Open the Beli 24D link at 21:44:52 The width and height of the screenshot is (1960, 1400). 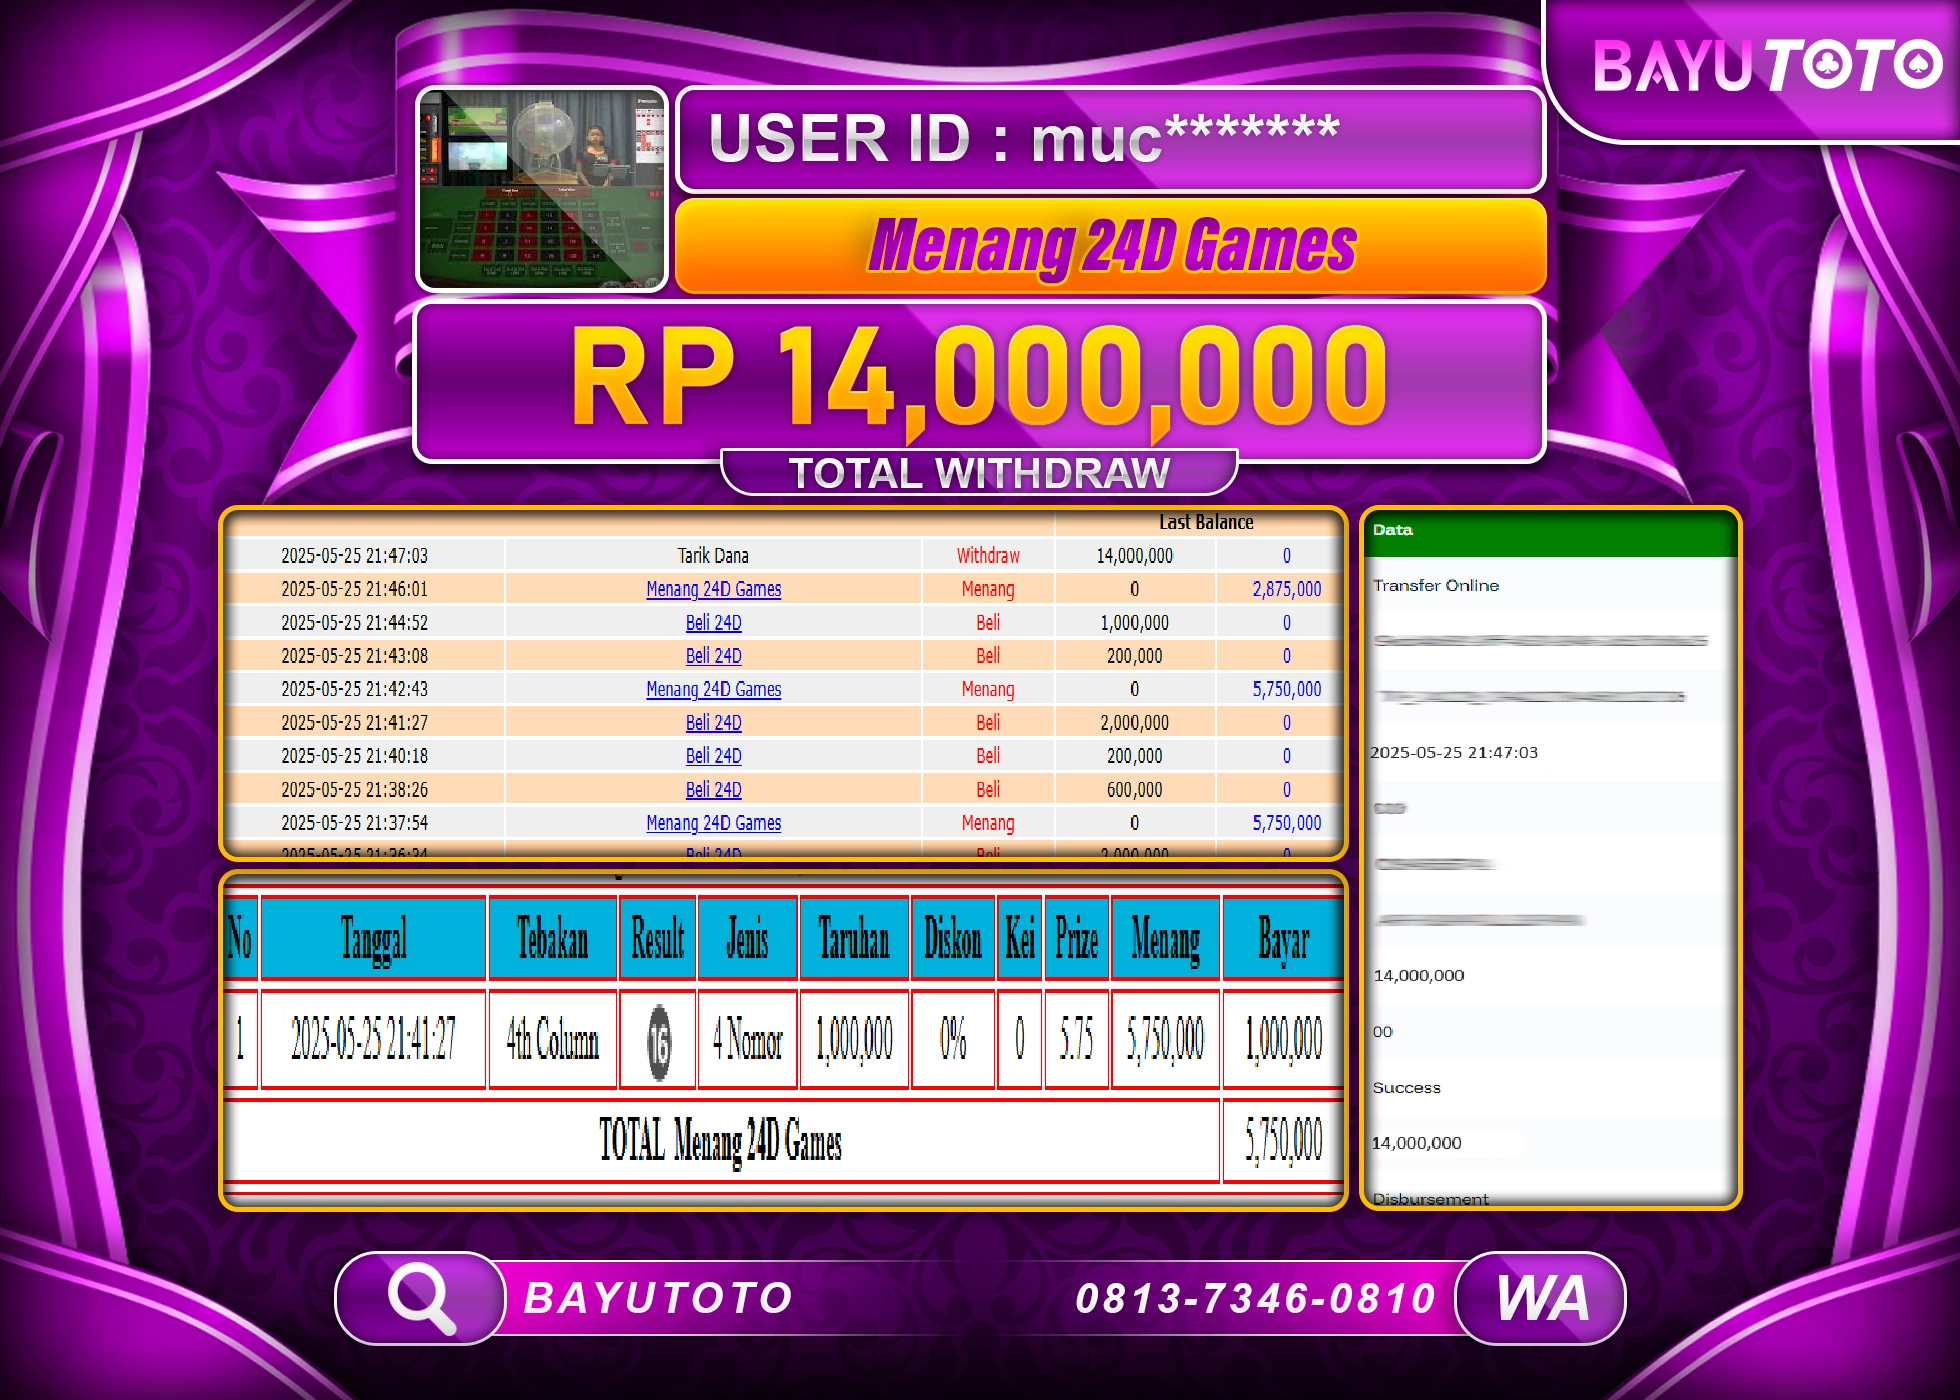click(x=713, y=622)
